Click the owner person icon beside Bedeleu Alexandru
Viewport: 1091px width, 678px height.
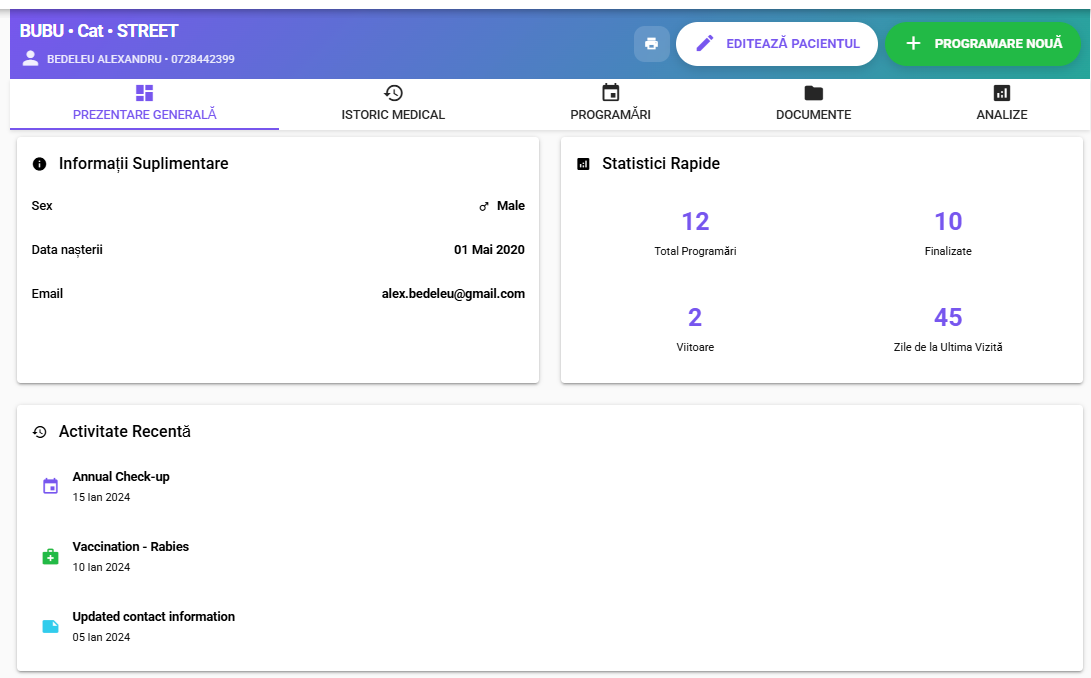coord(31,58)
